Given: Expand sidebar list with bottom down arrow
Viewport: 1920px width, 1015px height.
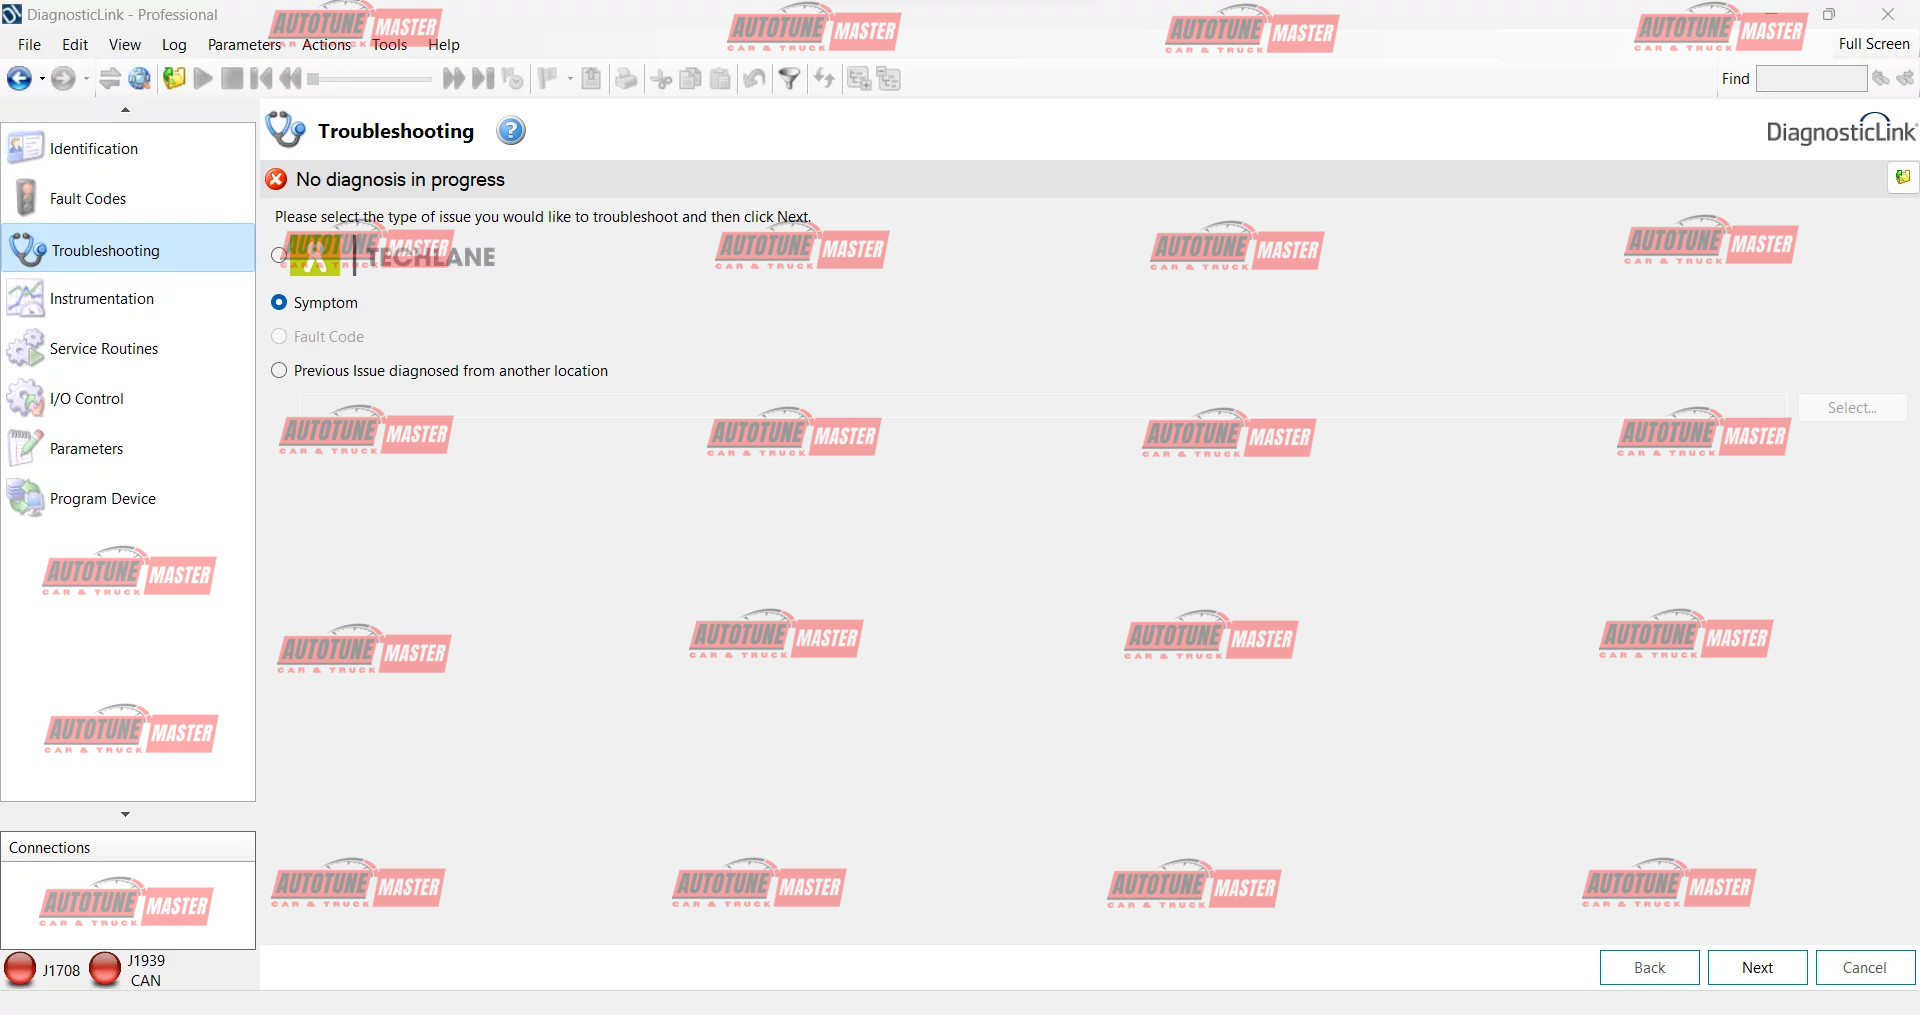Looking at the screenshot, I should point(125,814).
